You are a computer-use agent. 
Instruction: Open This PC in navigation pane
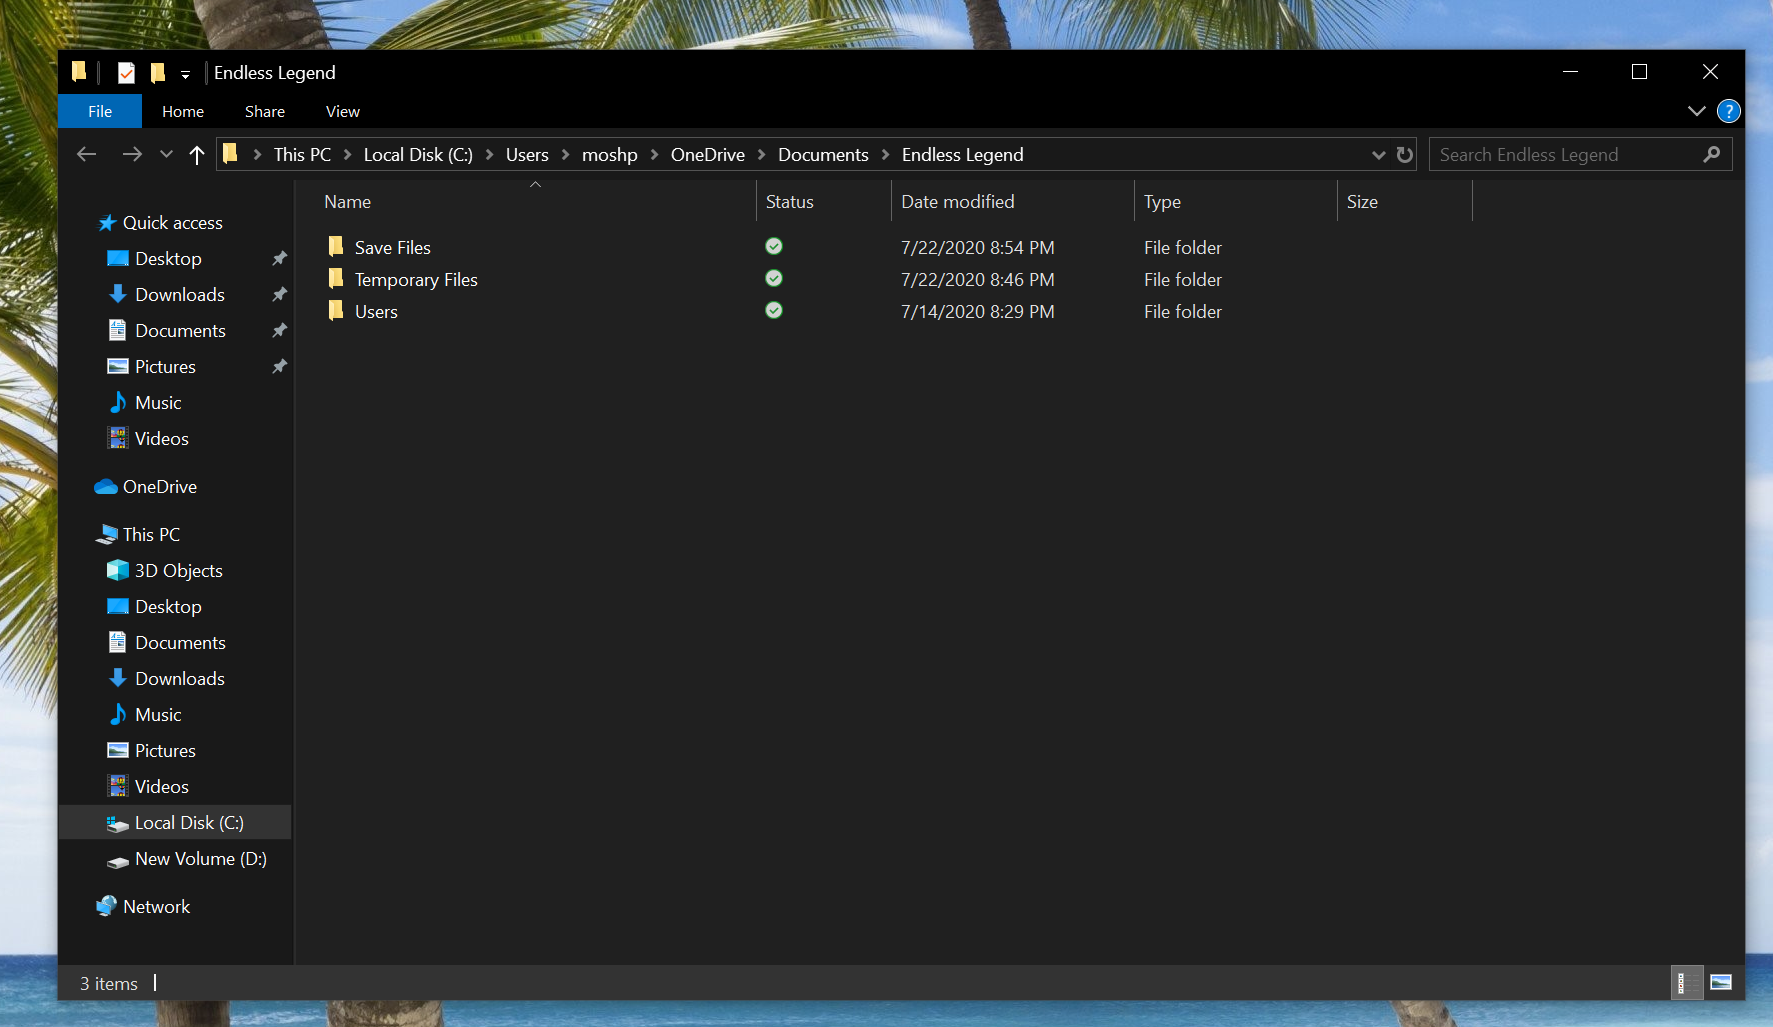tap(151, 534)
